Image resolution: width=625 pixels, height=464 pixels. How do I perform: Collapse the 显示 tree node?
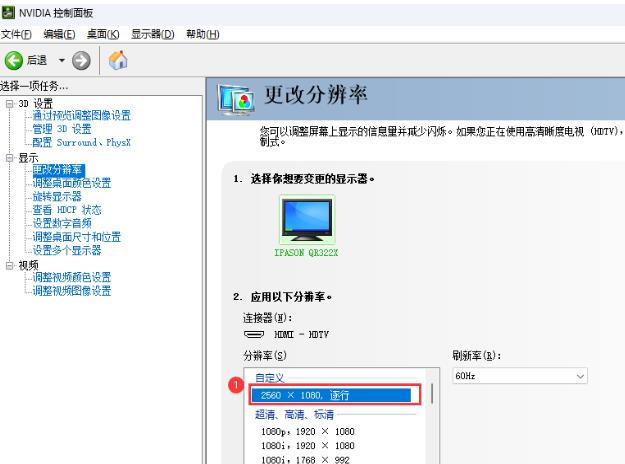click(10, 158)
